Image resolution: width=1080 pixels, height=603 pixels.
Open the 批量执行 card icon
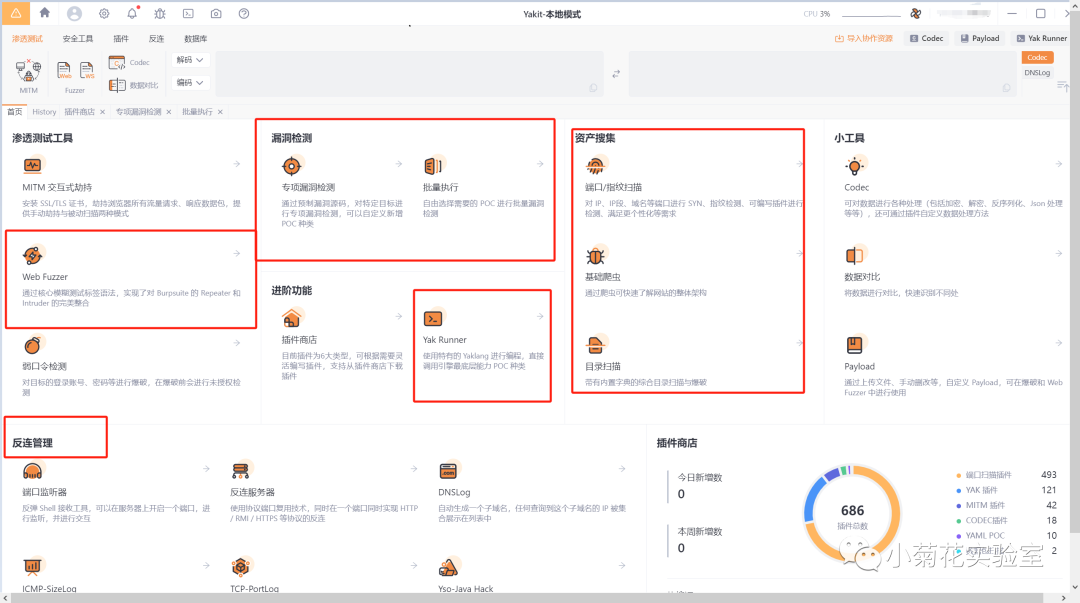pos(433,165)
